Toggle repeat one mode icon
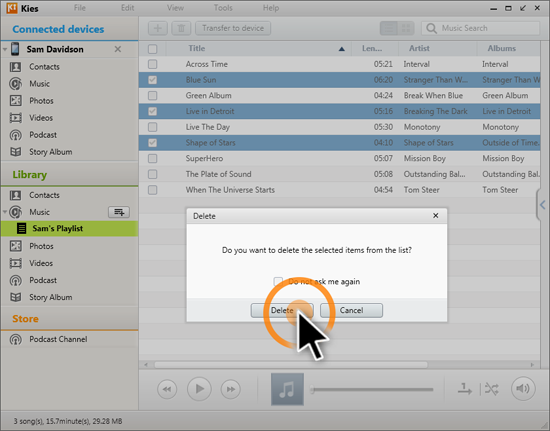Viewport: 550px width, 431px height. (464, 389)
